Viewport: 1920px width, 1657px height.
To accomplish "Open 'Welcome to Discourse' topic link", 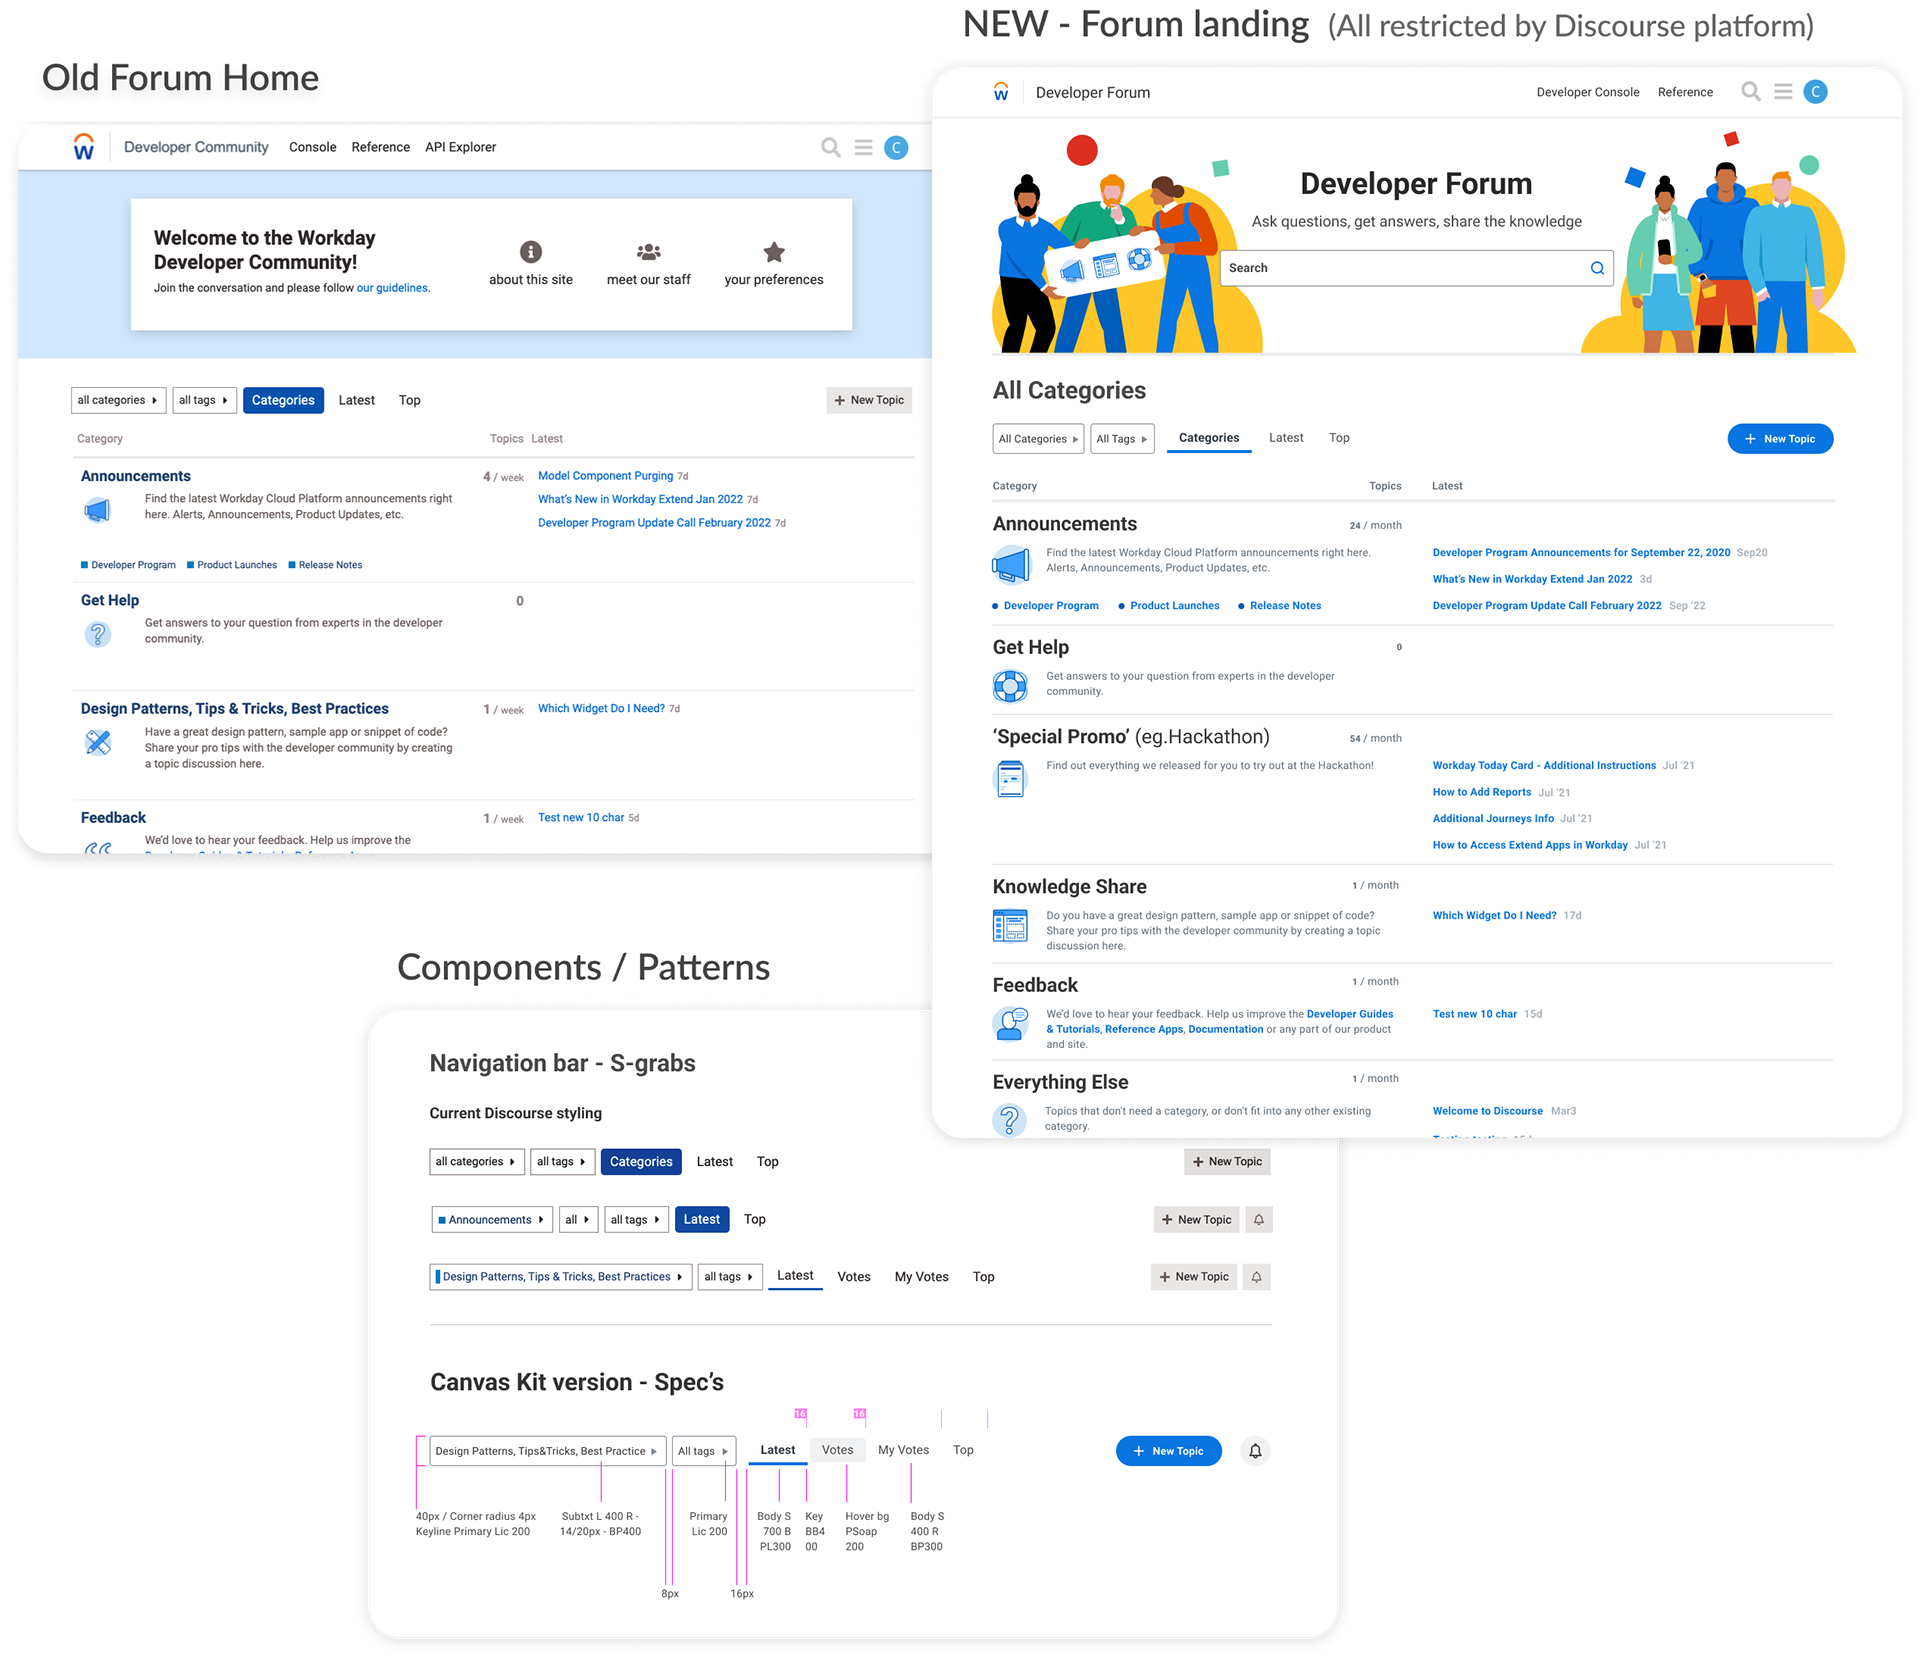I will (x=1487, y=1111).
